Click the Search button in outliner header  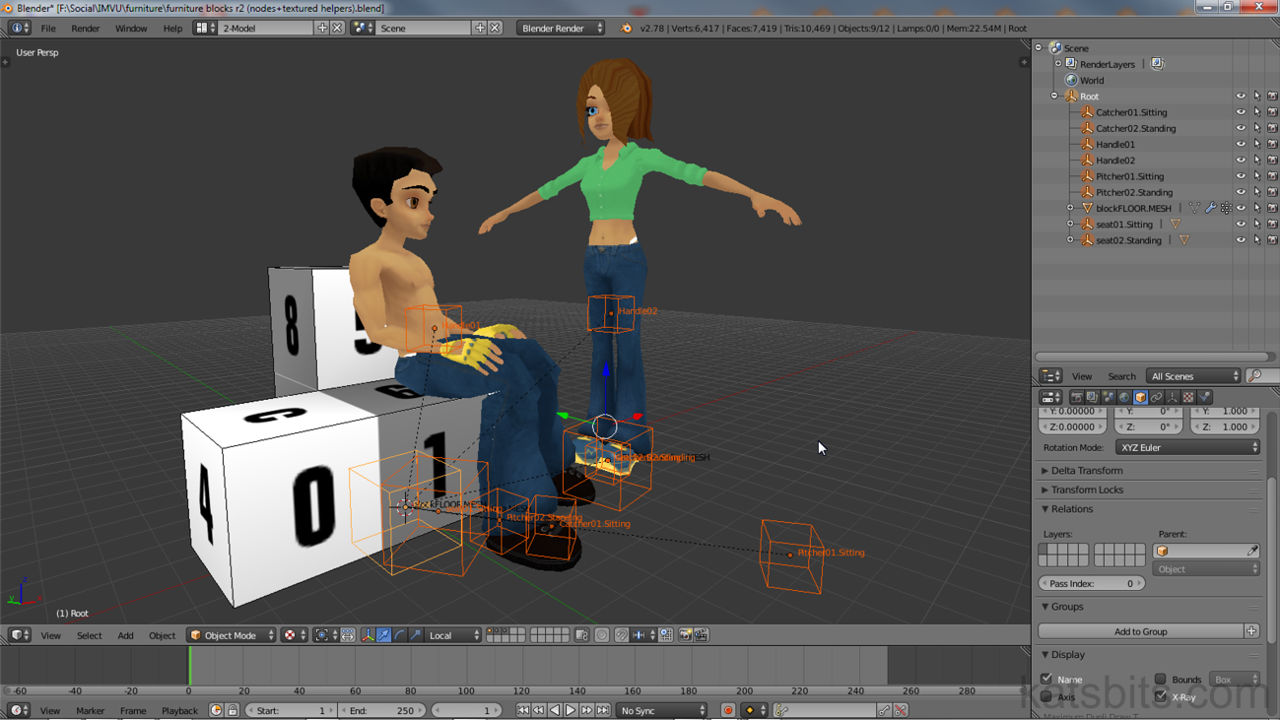pyautogui.click(x=1121, y=376)
